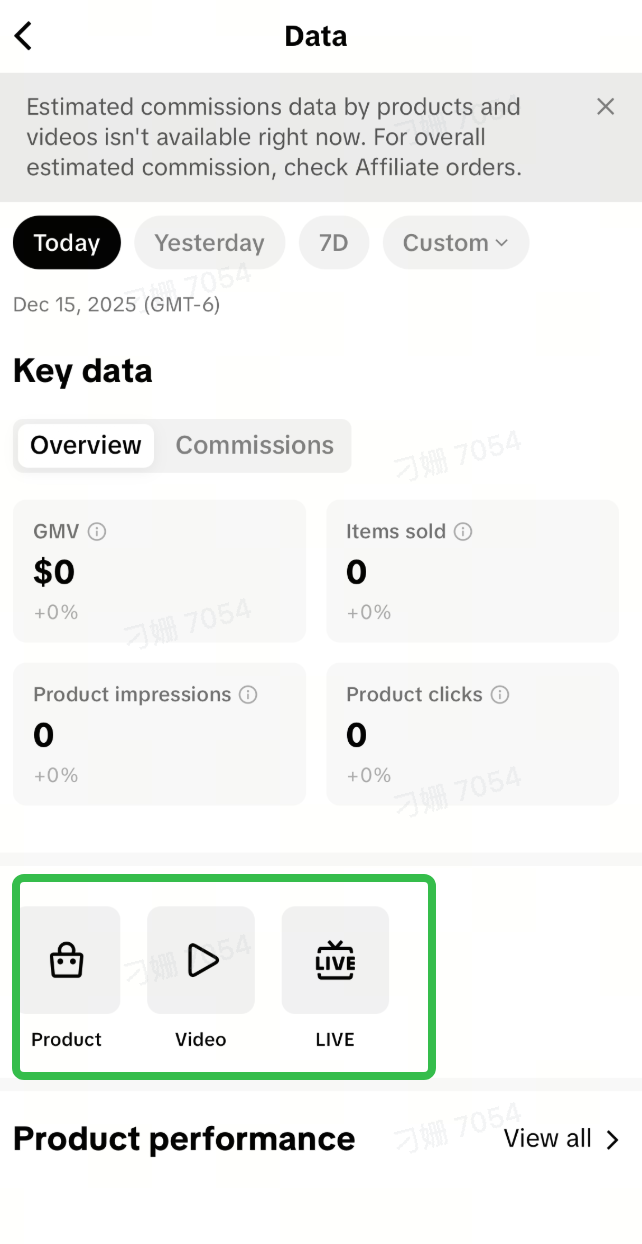Viewport: 642px width, 1244px height.
Task: Tap the Product impressions card
Action: click(159, 734)
